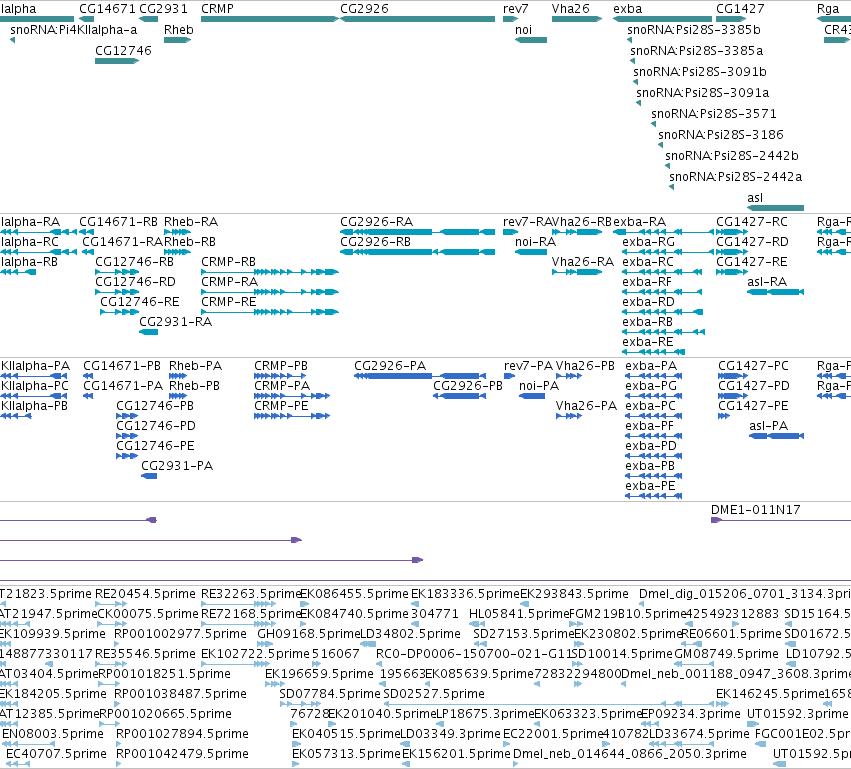The image size is (851, 769).
Task: Click the exba-RG transcript label
Action: [x=648, y=241]
